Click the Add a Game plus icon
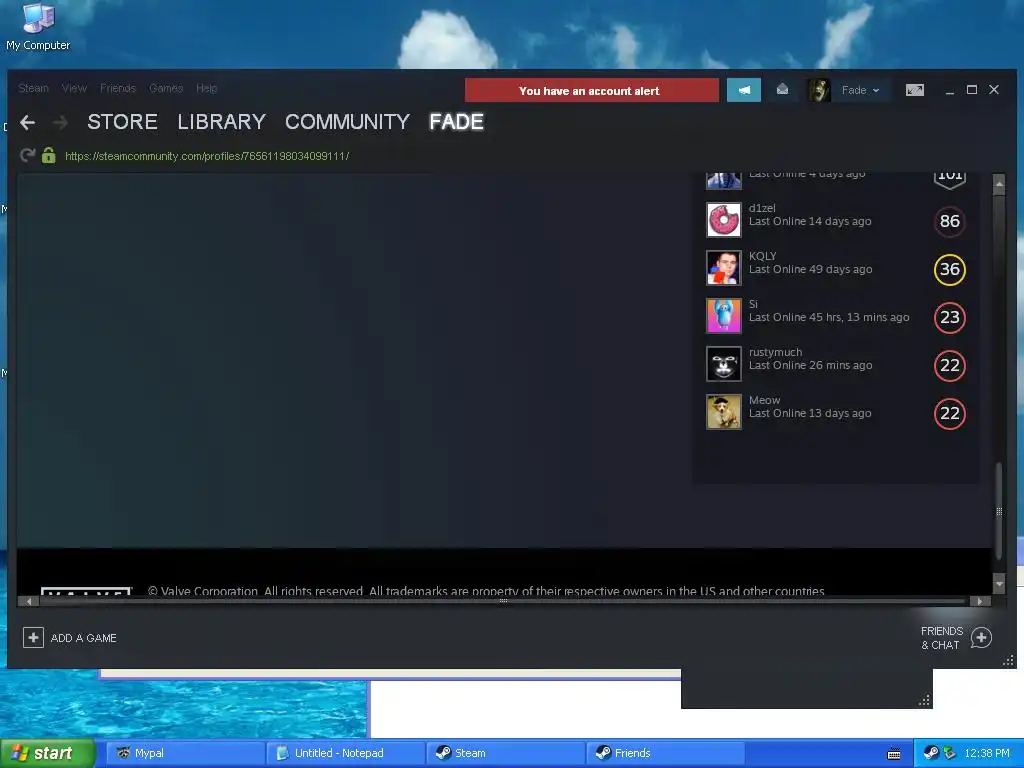 tap(33, 637)
